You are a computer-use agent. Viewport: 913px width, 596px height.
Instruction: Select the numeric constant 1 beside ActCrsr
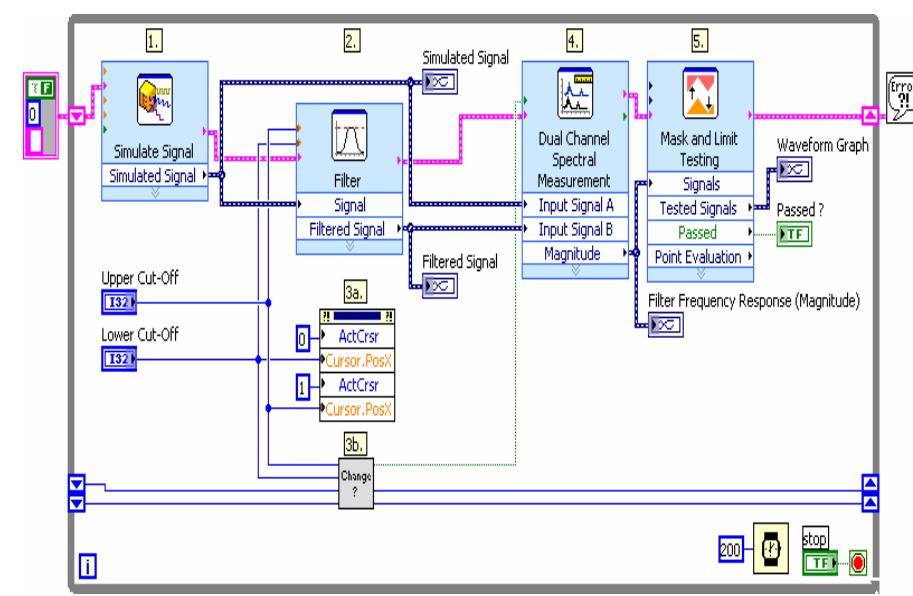coord(302,388)
